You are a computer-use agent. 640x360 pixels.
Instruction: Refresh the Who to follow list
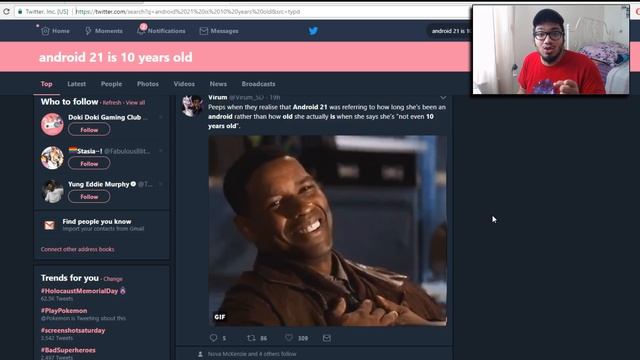tap(112, 103)
